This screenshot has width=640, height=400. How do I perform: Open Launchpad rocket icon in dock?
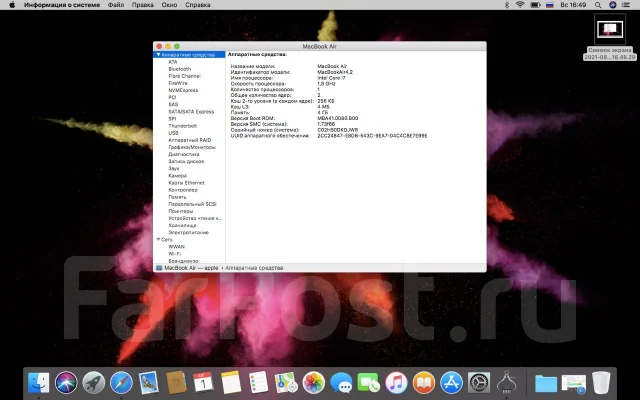(93, 382)
